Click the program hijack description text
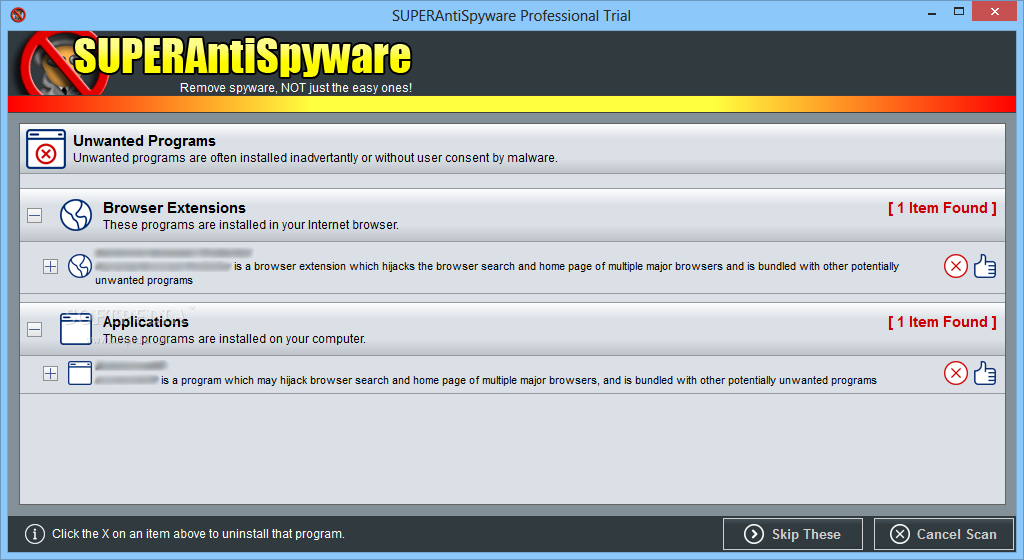This screenshot has width=1024, height=560. click(519, 380)
